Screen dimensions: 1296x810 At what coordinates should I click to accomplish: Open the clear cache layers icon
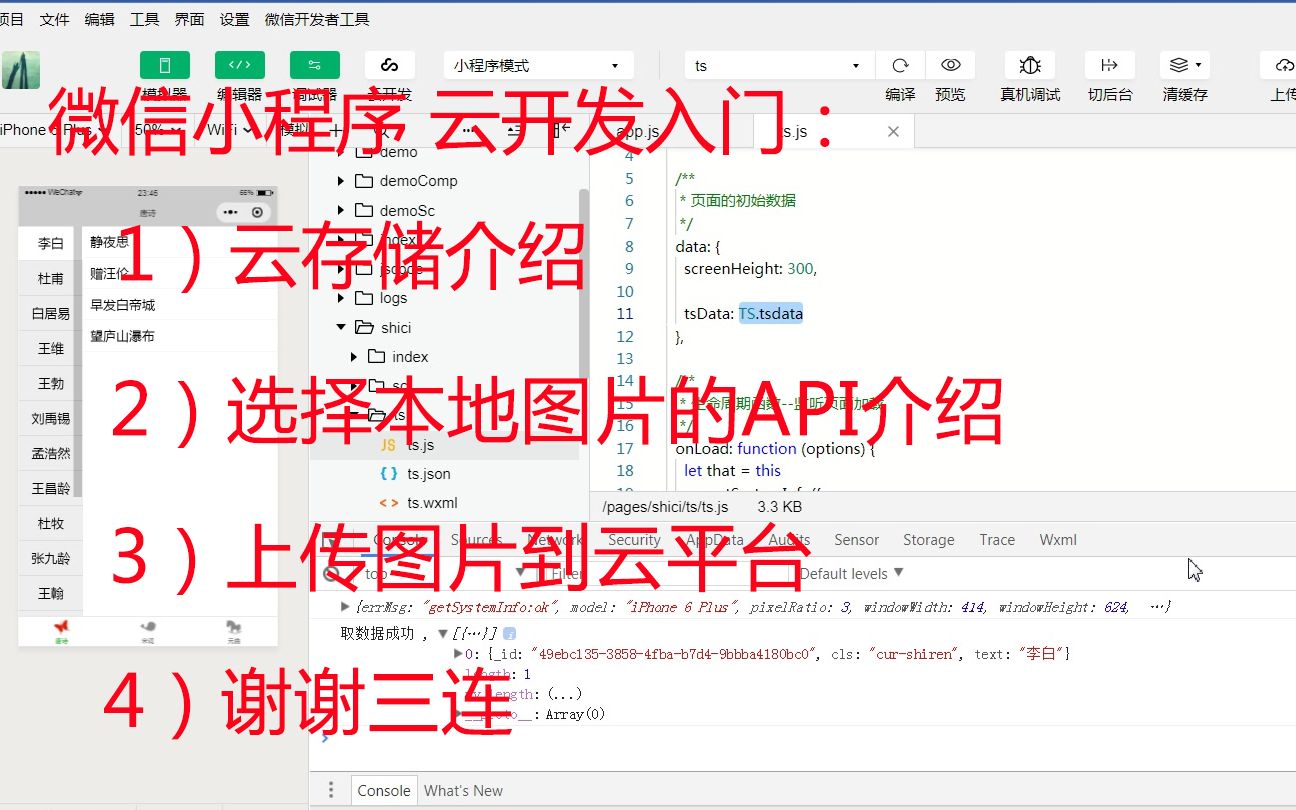[1185, 65]
